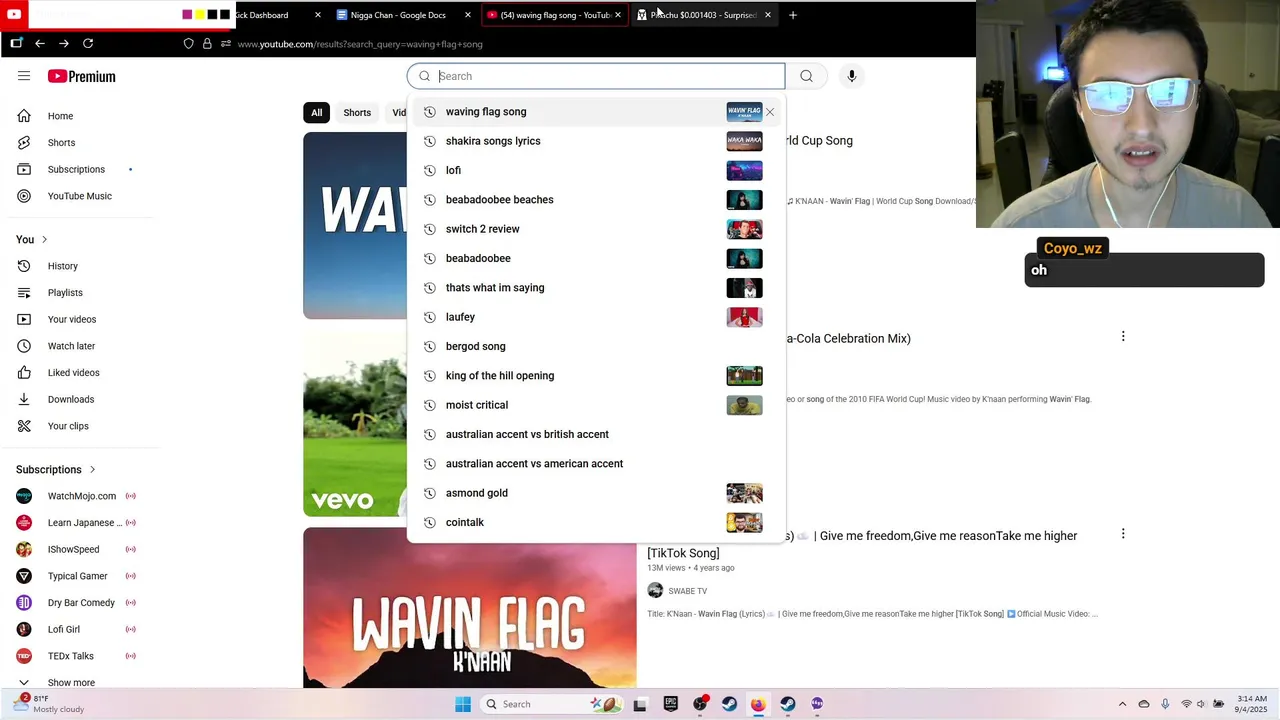Go back with browser back arrow
1280x720 pixels.
coord(40,44)
